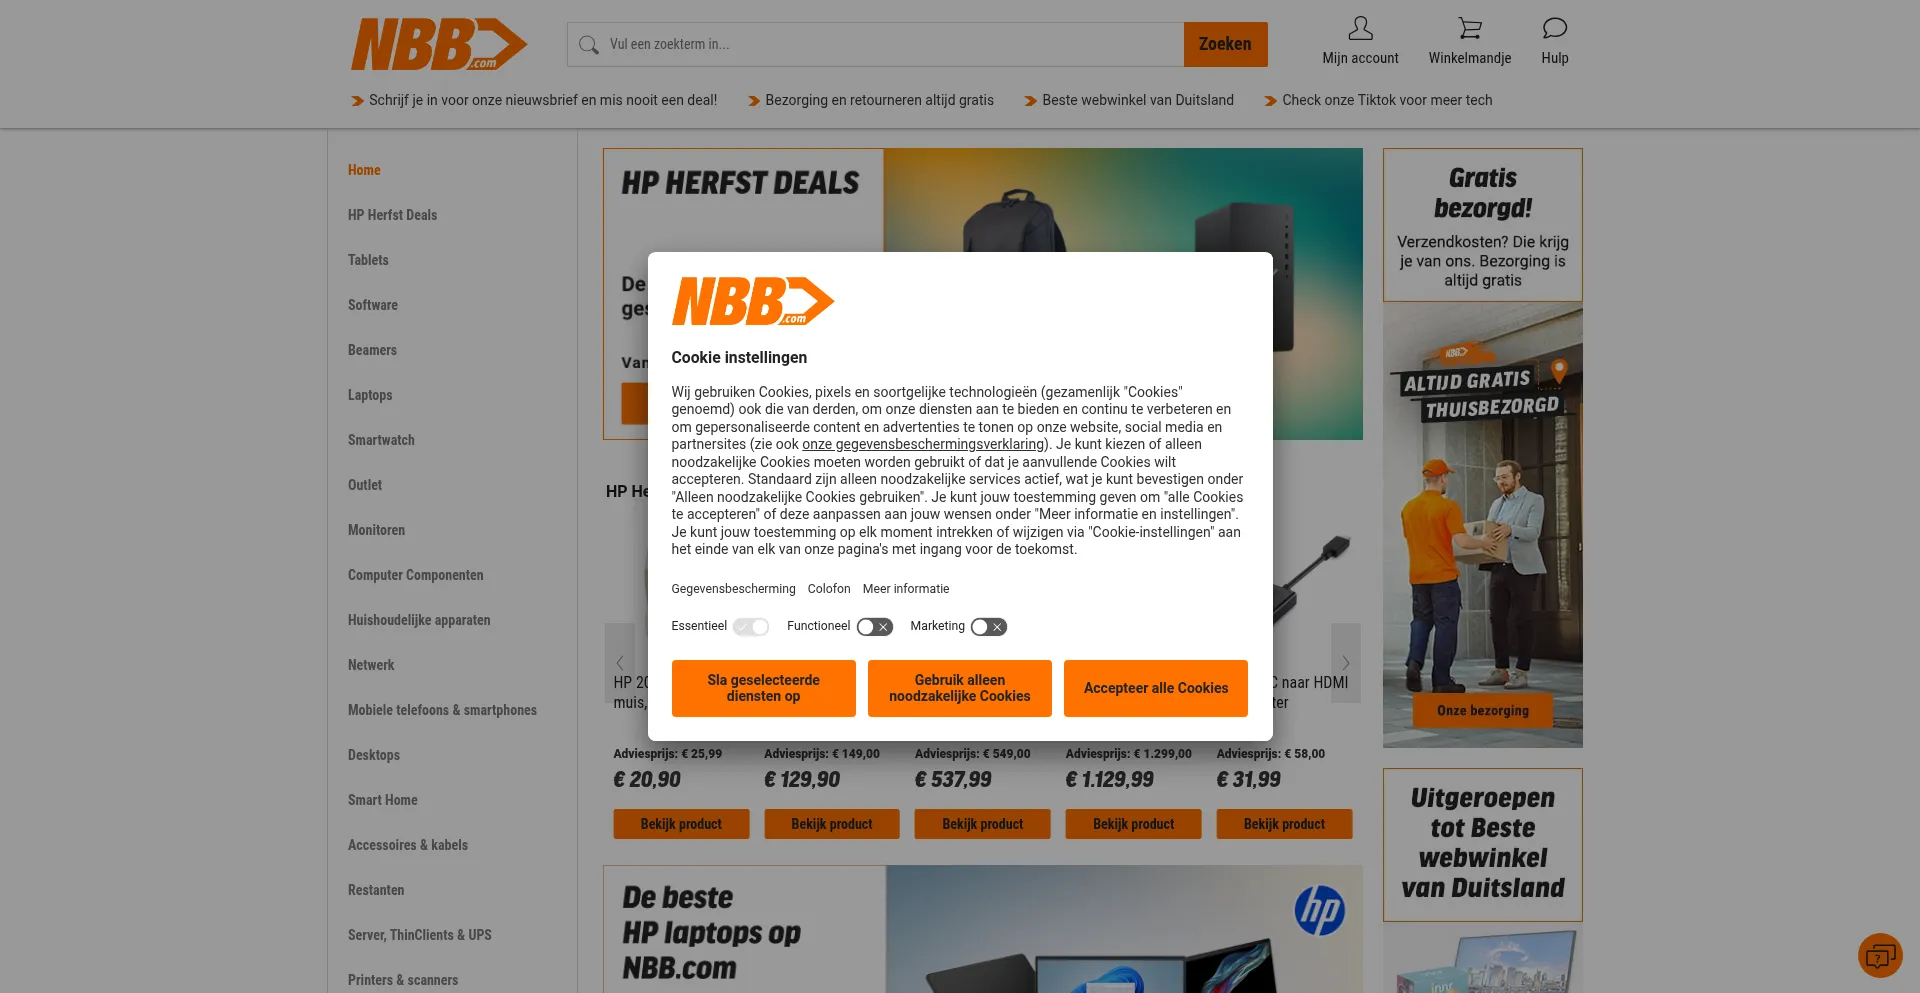This screenshot has height=993, width=1920.
Task: Toggle the Essentieel cookie switch
Action: [x=751, y=627]
